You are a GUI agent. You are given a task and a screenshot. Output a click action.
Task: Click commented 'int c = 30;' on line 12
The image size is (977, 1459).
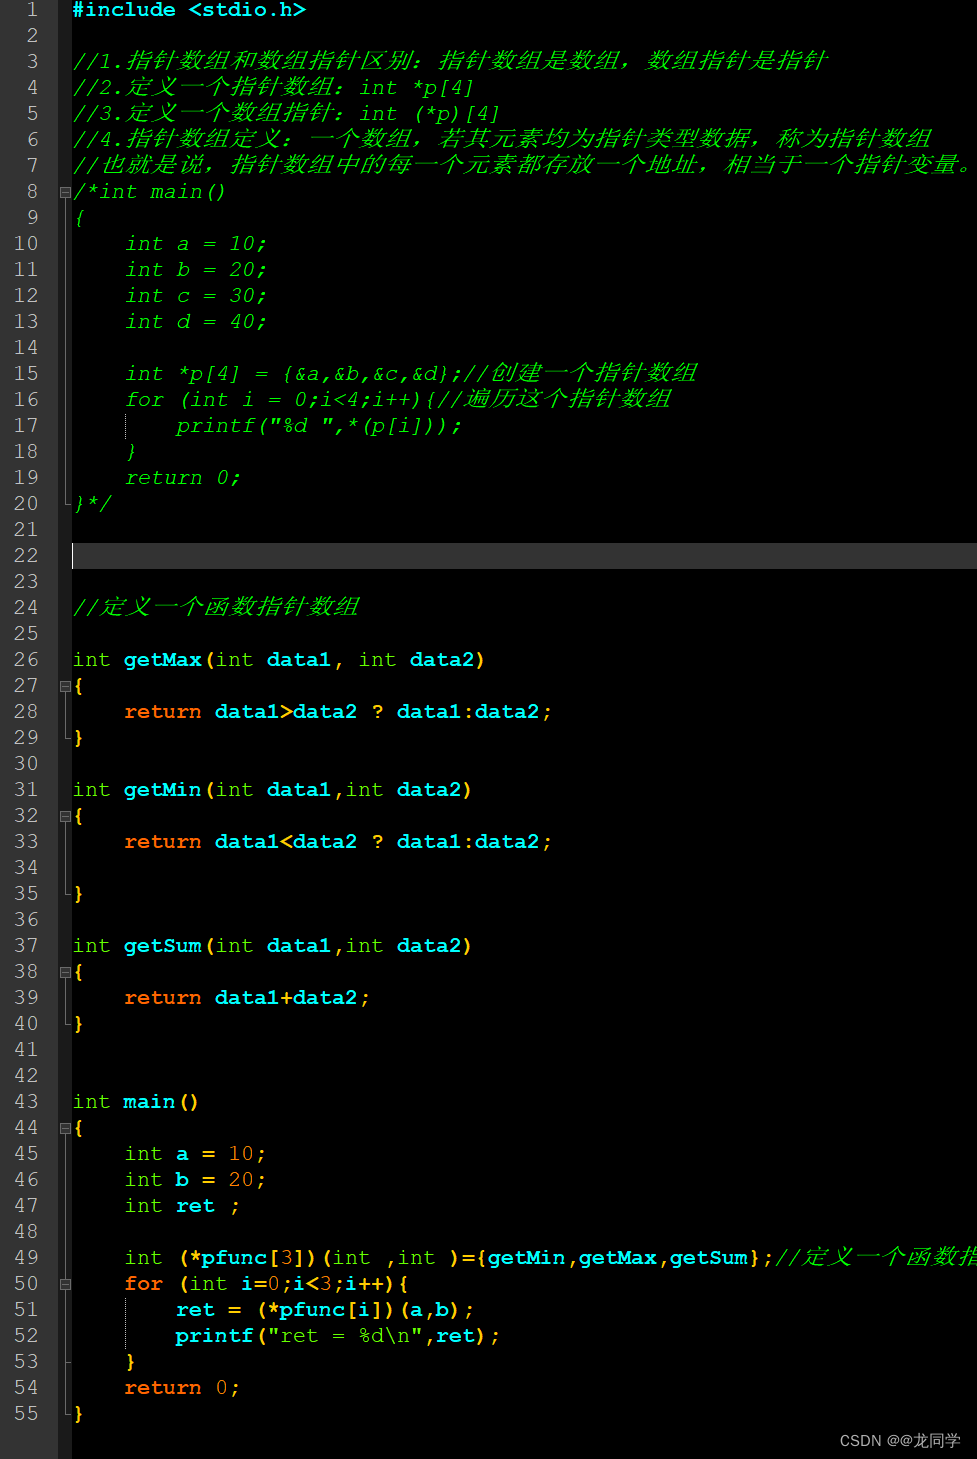coord(196,296)
